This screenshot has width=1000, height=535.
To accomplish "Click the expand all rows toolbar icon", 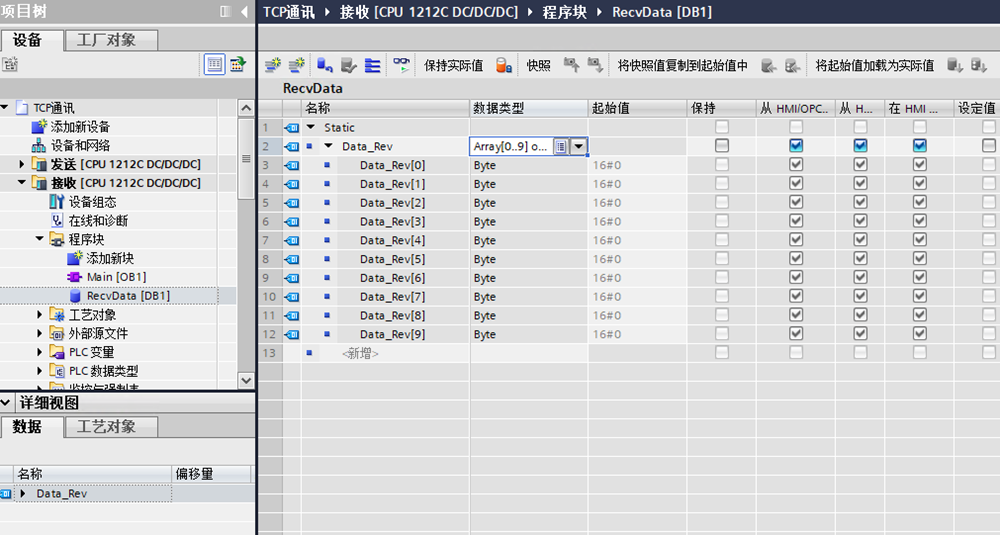I will (x=372, y=65).
